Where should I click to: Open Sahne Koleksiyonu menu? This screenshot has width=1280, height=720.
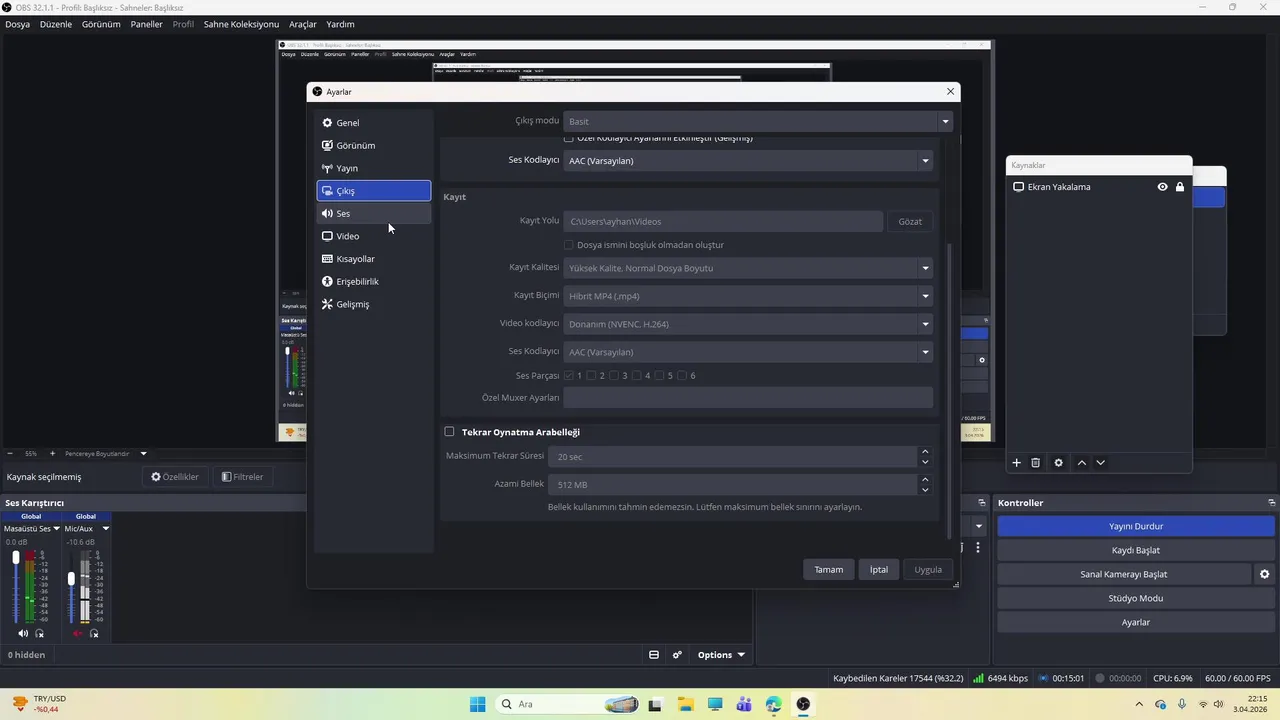coord(241,24)
